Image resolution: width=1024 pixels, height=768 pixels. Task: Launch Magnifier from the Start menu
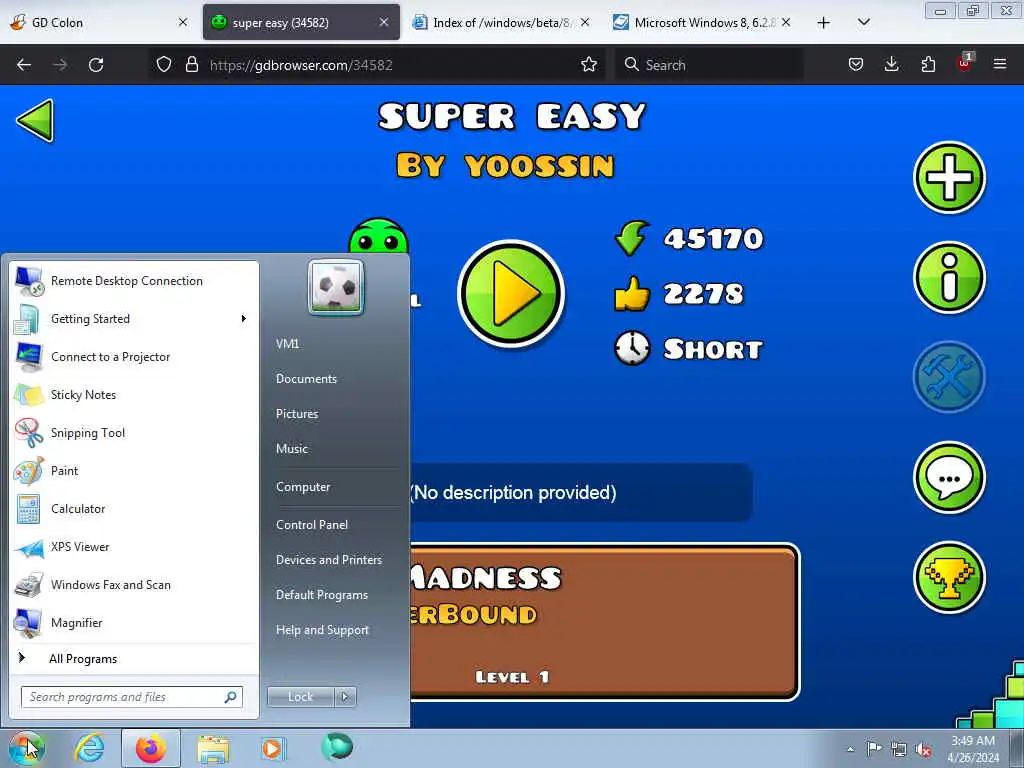(134, 622)
